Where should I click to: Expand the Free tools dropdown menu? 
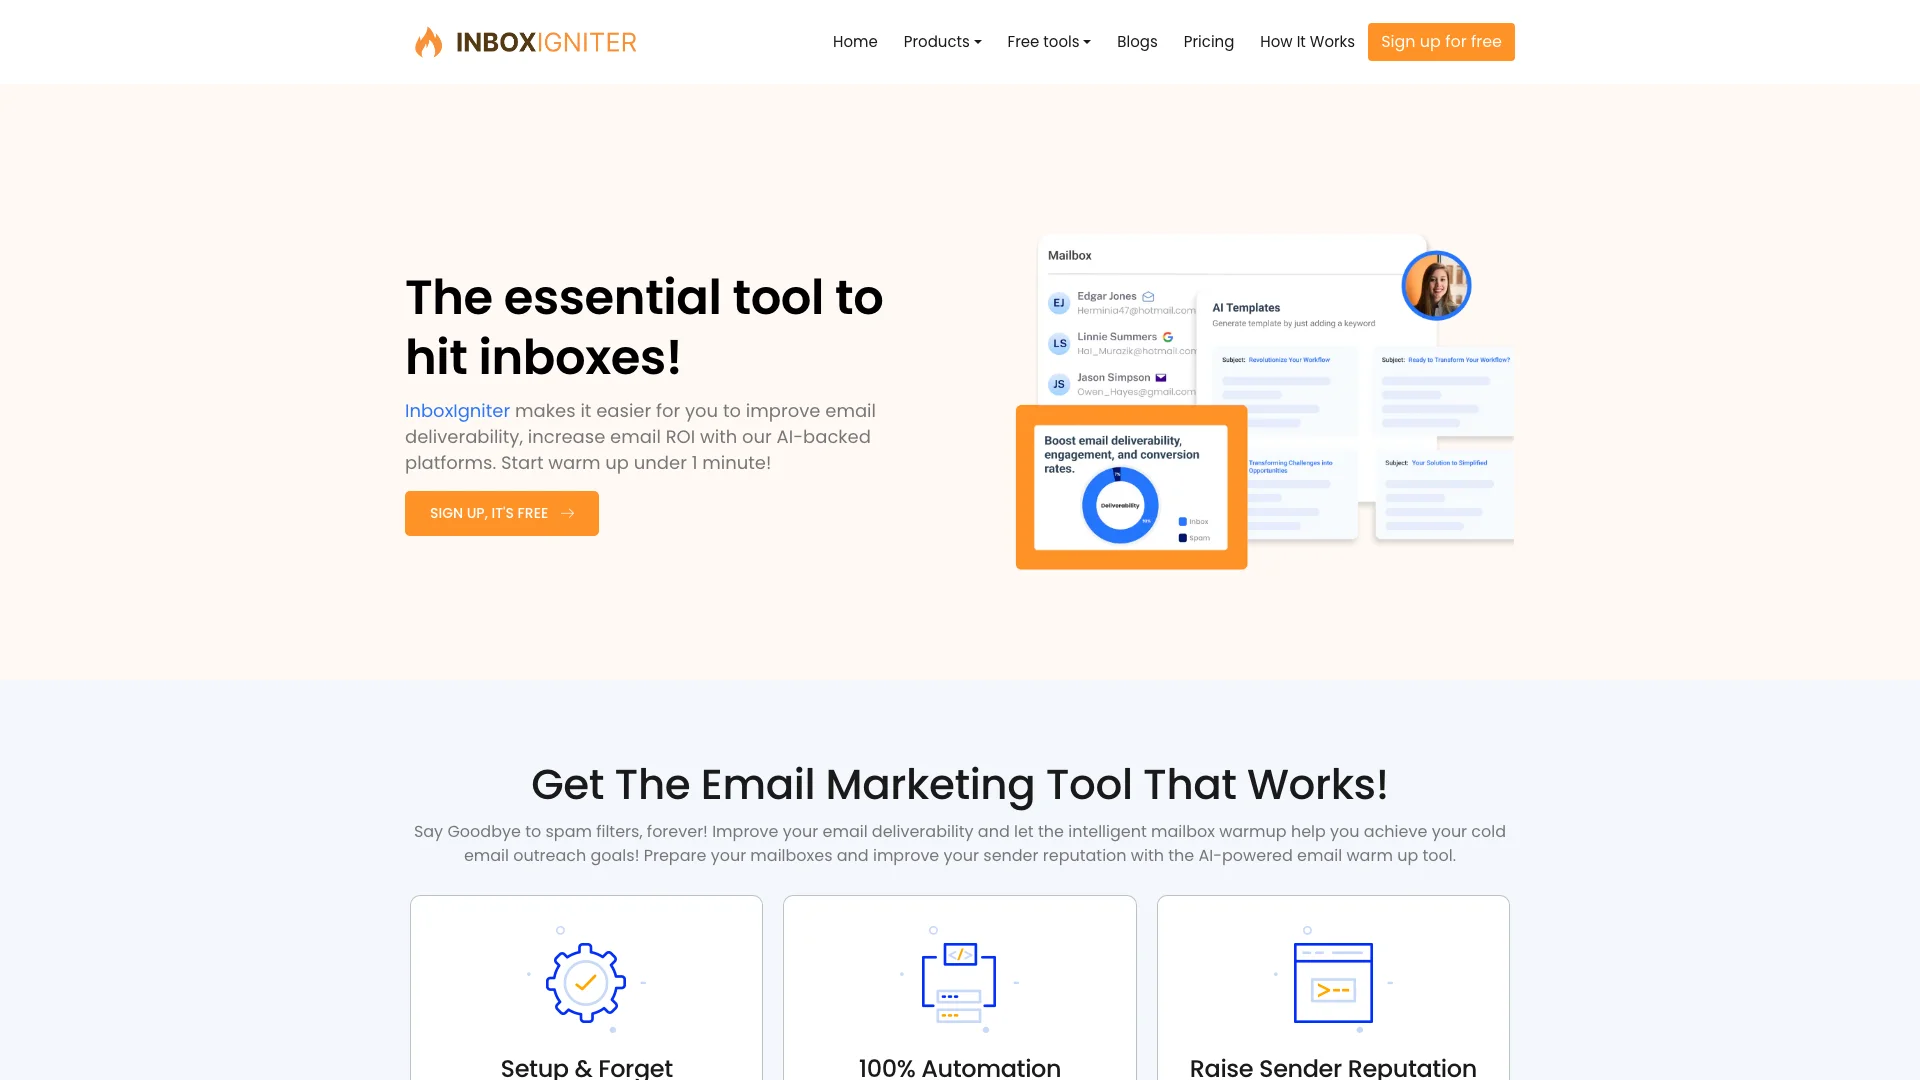pyautogui.click(x=1048, y=41)
